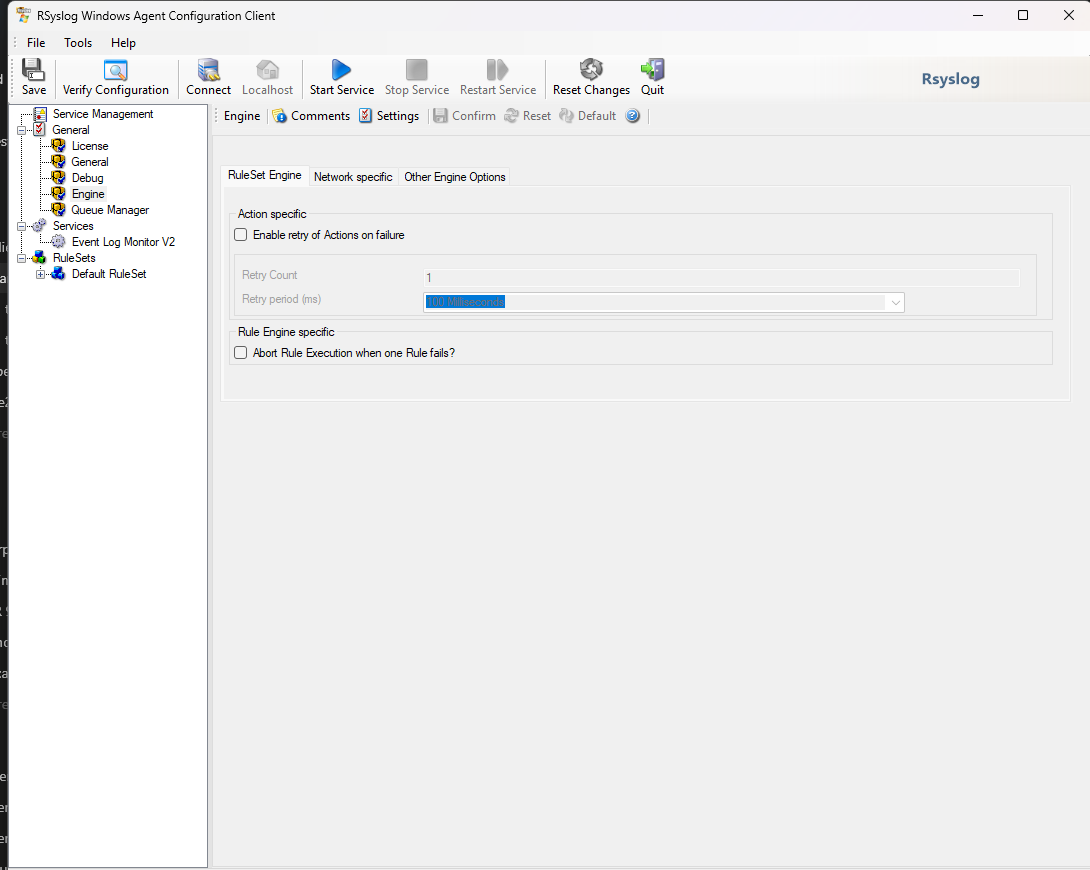
Task: Click the Start Service play icon
Action: tap(341, 69)
